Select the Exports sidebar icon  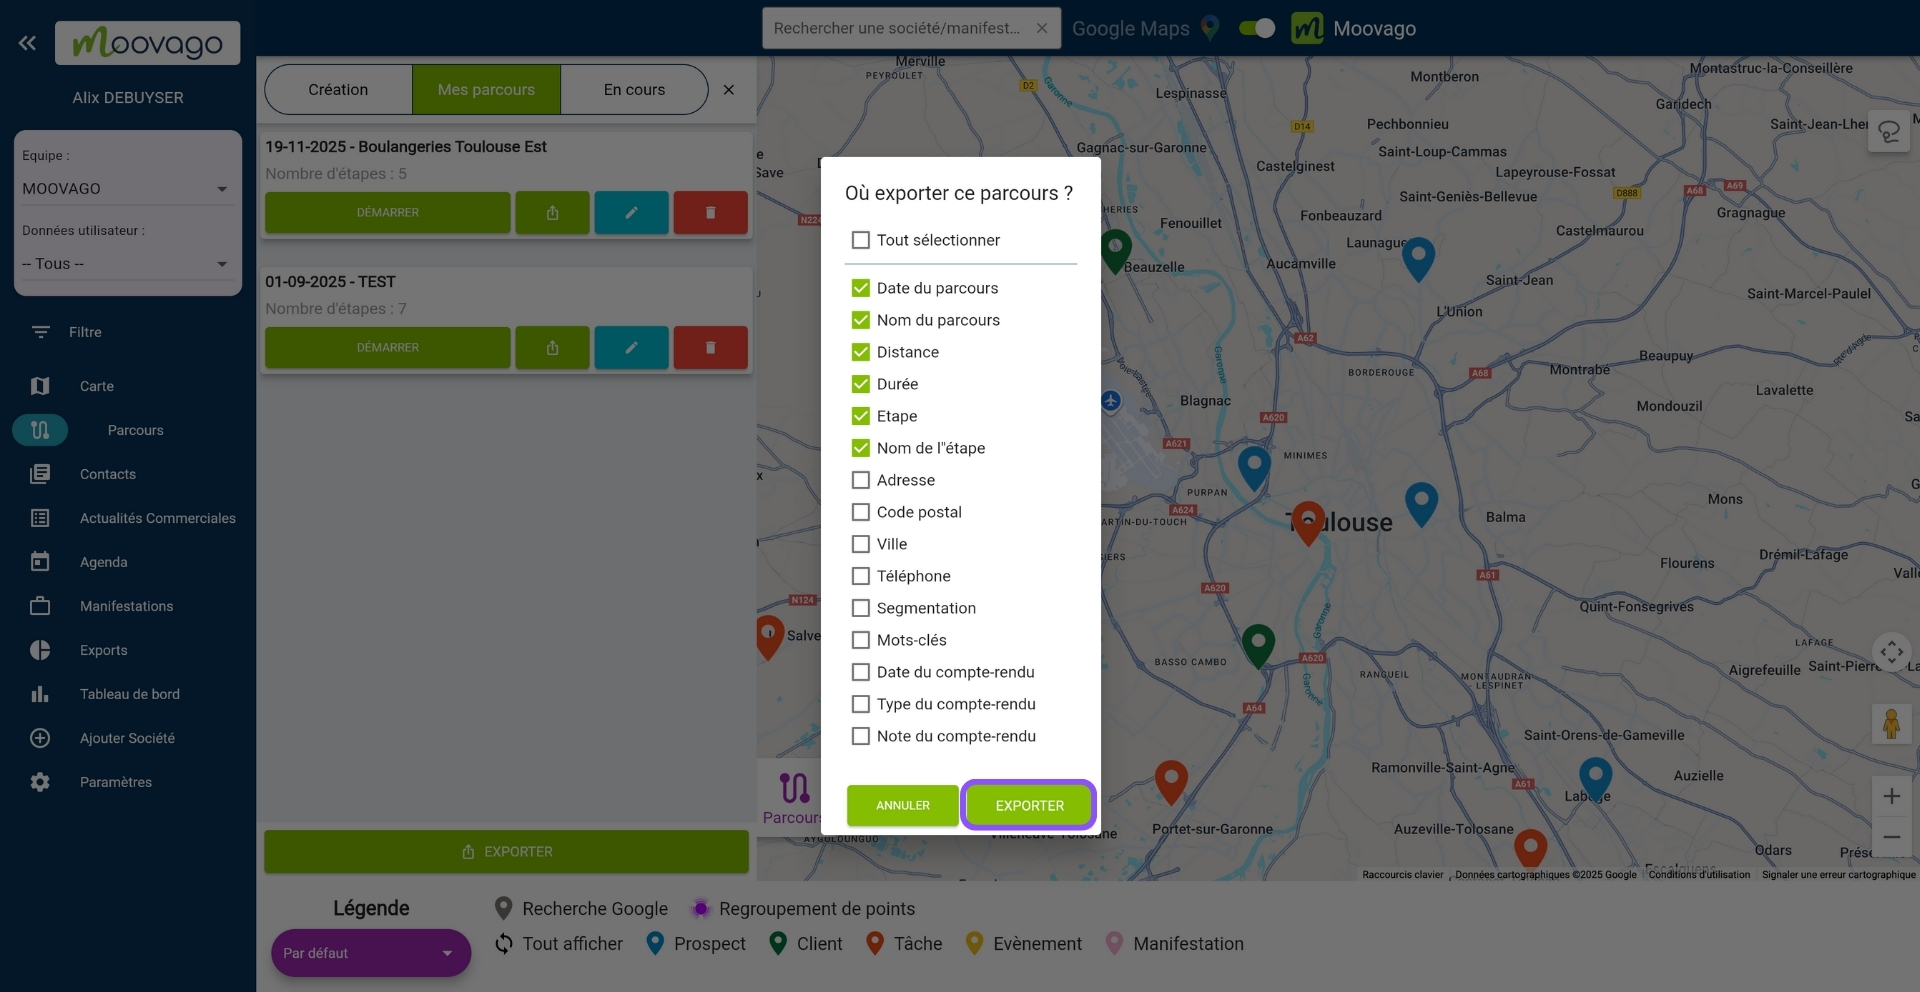(40, 650)
